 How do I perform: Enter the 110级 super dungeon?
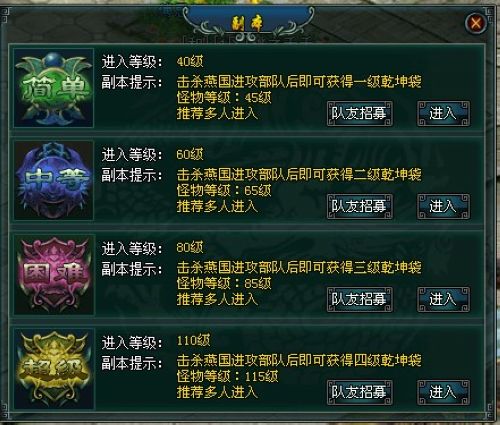[444, 392]
